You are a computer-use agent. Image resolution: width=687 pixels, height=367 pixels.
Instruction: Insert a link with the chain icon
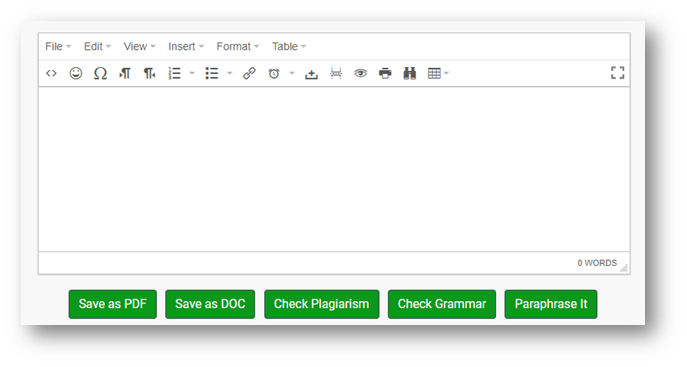(249, 73)
